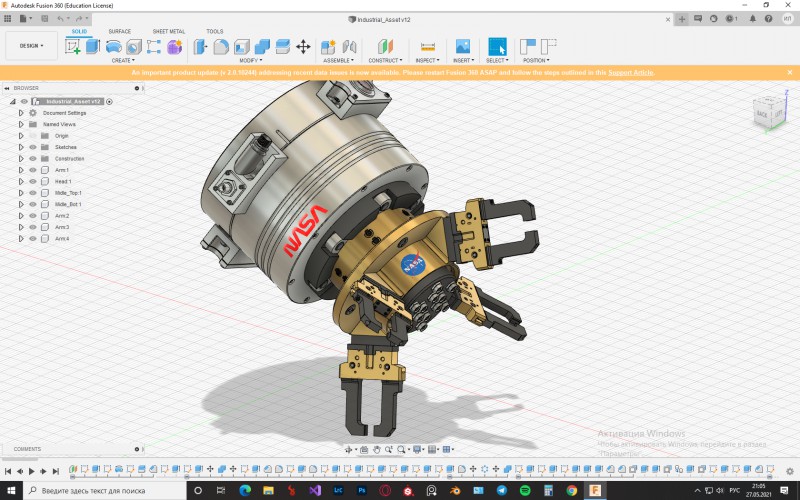Show the Origin folder

coord(32,135)
